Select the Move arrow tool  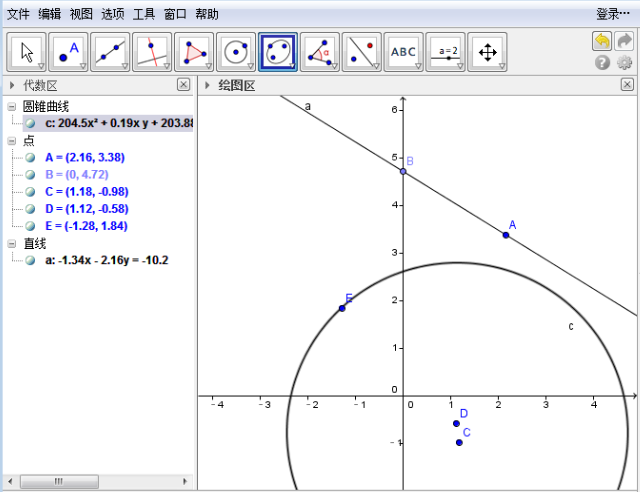(x=26, y=52)
